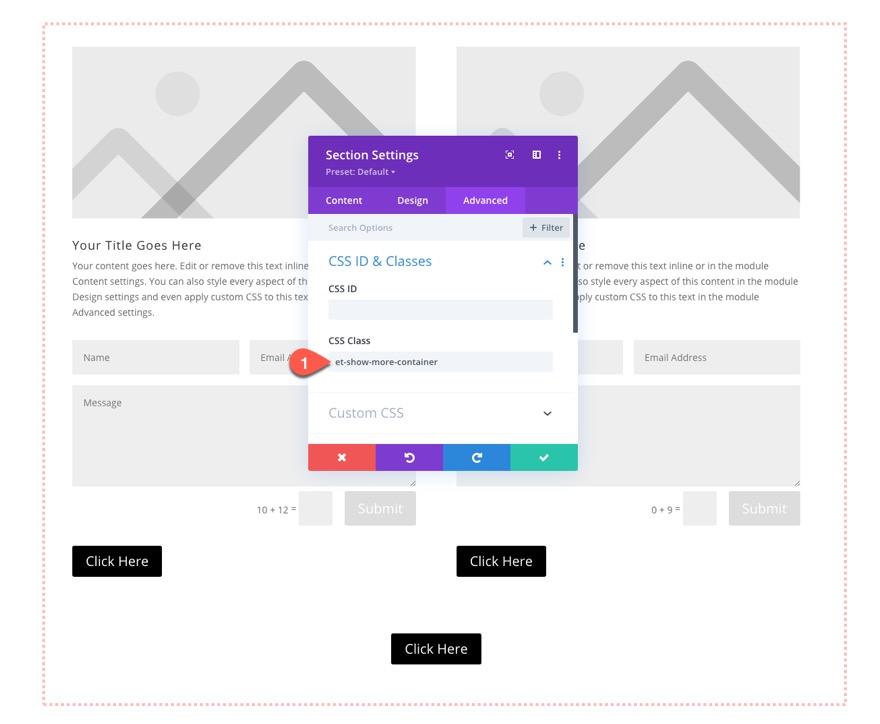Image resolution: width=880 pixels, height=724 pixels.
Task: Click the CSS ID input field
Action: click(442, 309)
